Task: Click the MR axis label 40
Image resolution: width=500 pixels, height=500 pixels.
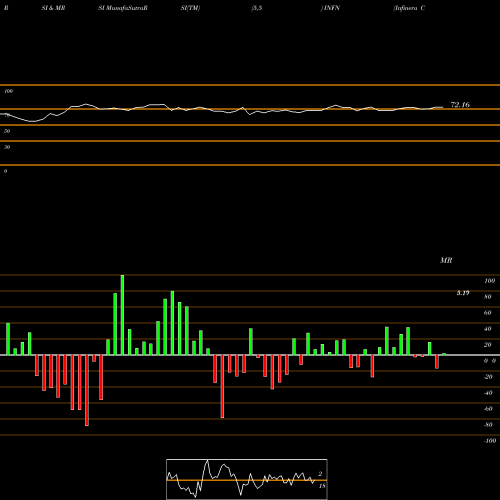Action: point(488,329)
